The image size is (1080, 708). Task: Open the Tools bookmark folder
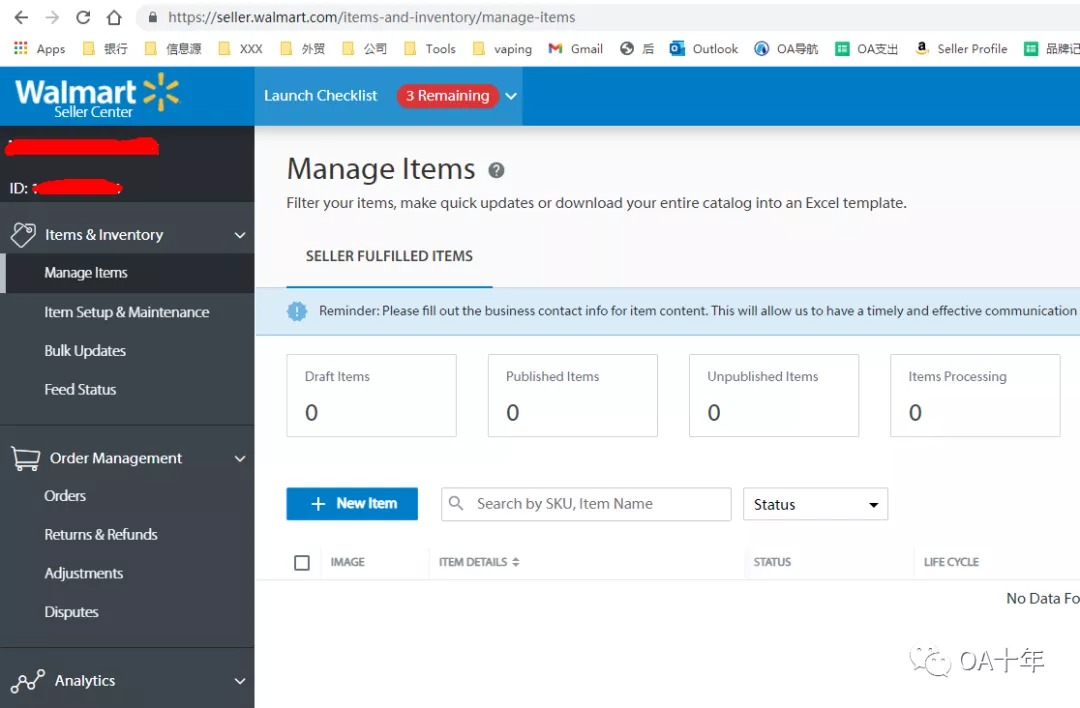tap(430, 48)
